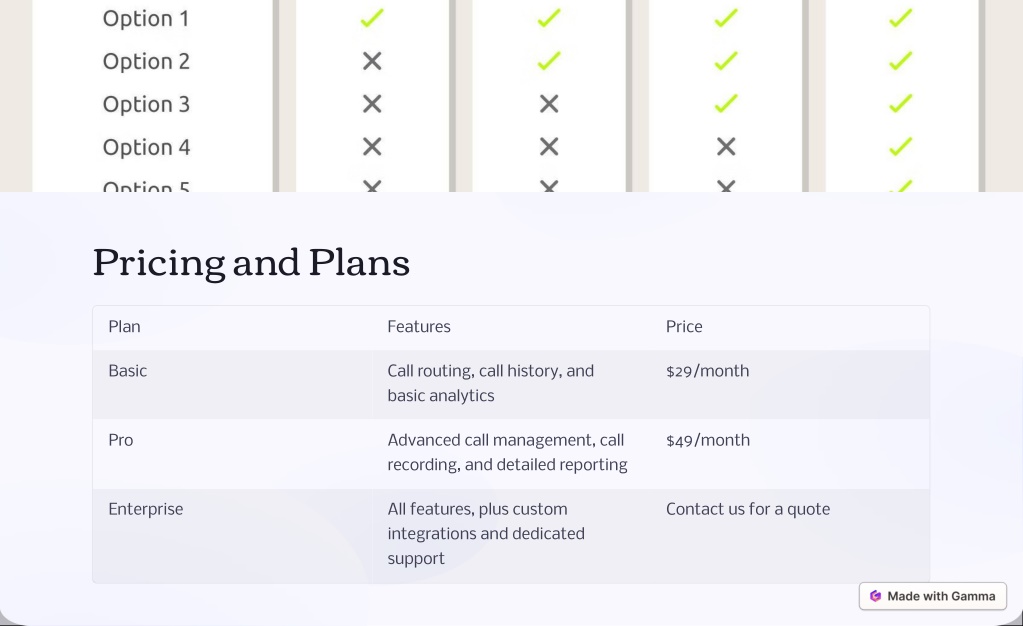Image resolution: width=1023 pixels, height=626 pixels.
Task: Click the Option 1 first column checkmark
Action: point(372,18)
